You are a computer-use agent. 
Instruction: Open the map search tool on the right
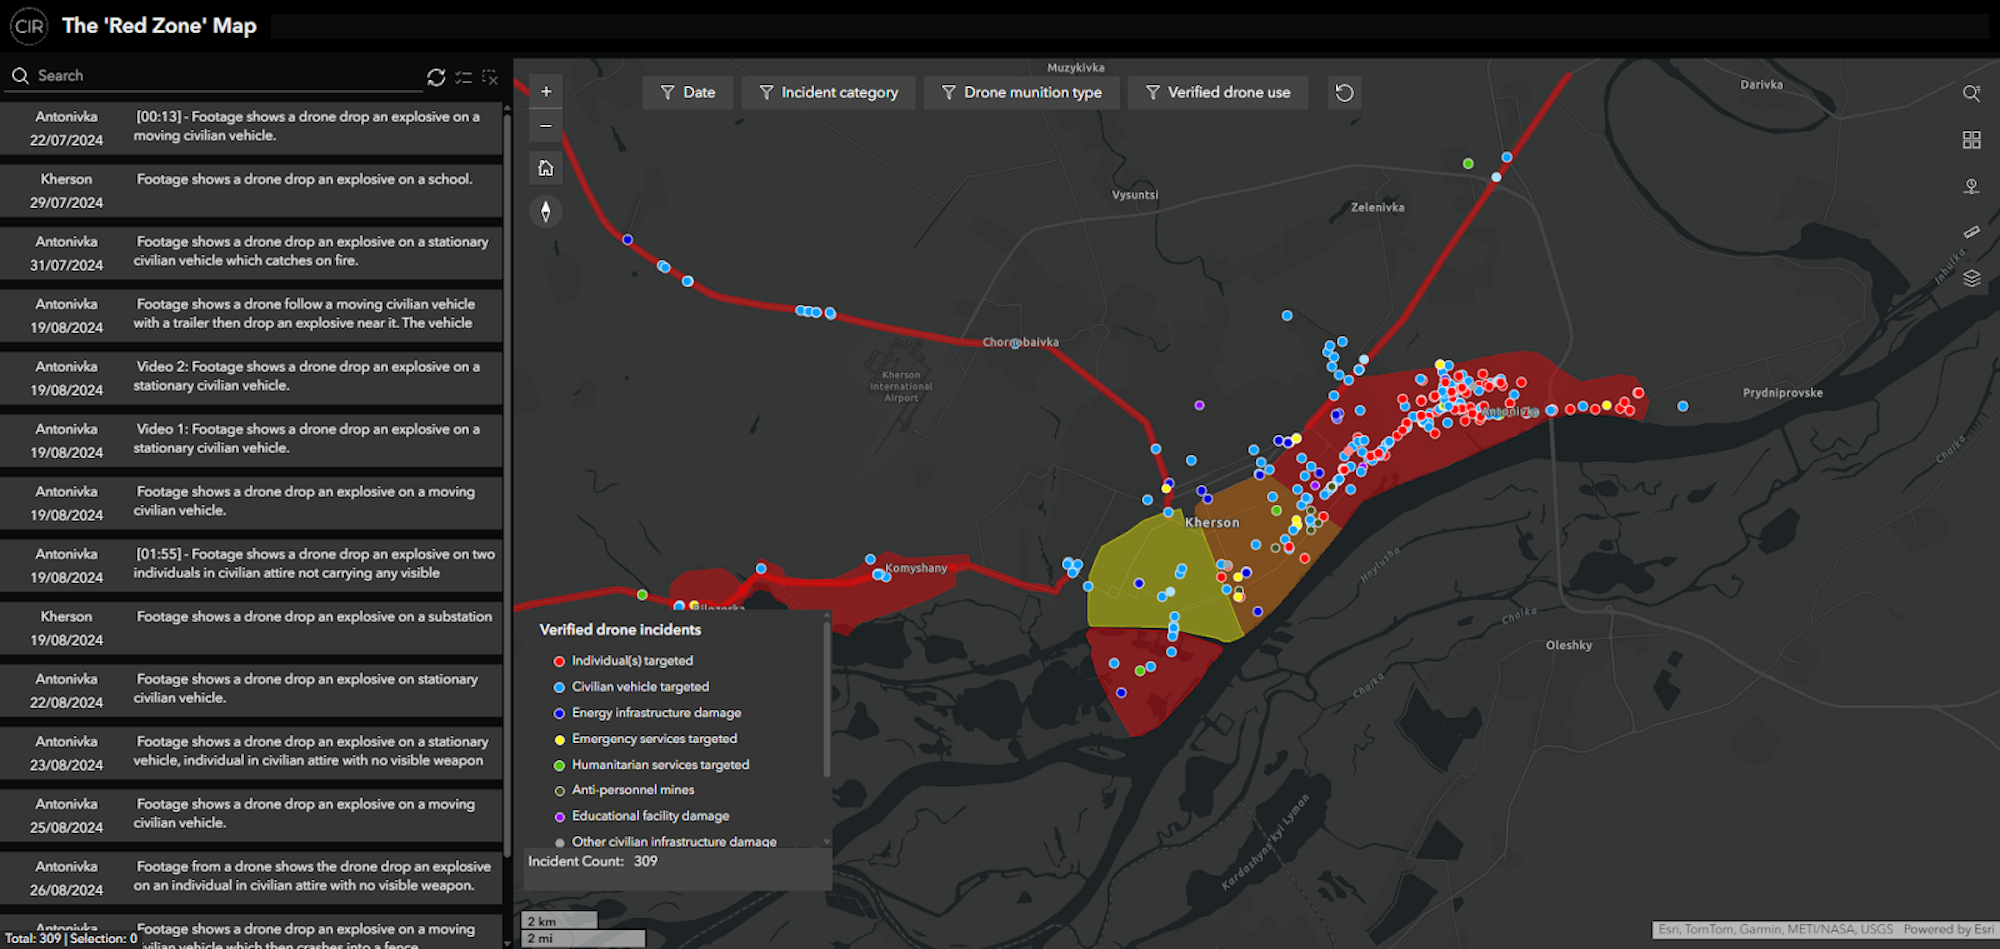(x=1971, y=93)
